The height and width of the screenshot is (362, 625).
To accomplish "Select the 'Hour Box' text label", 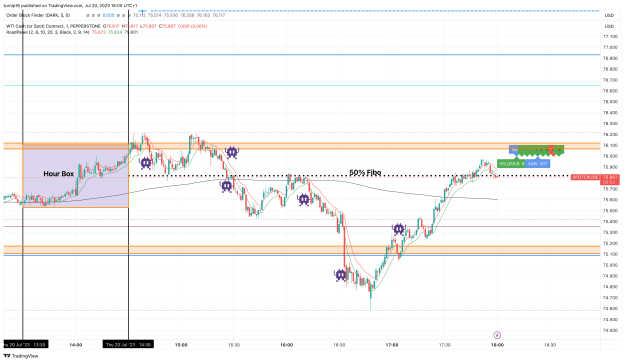I will click(x=59, y=174).
